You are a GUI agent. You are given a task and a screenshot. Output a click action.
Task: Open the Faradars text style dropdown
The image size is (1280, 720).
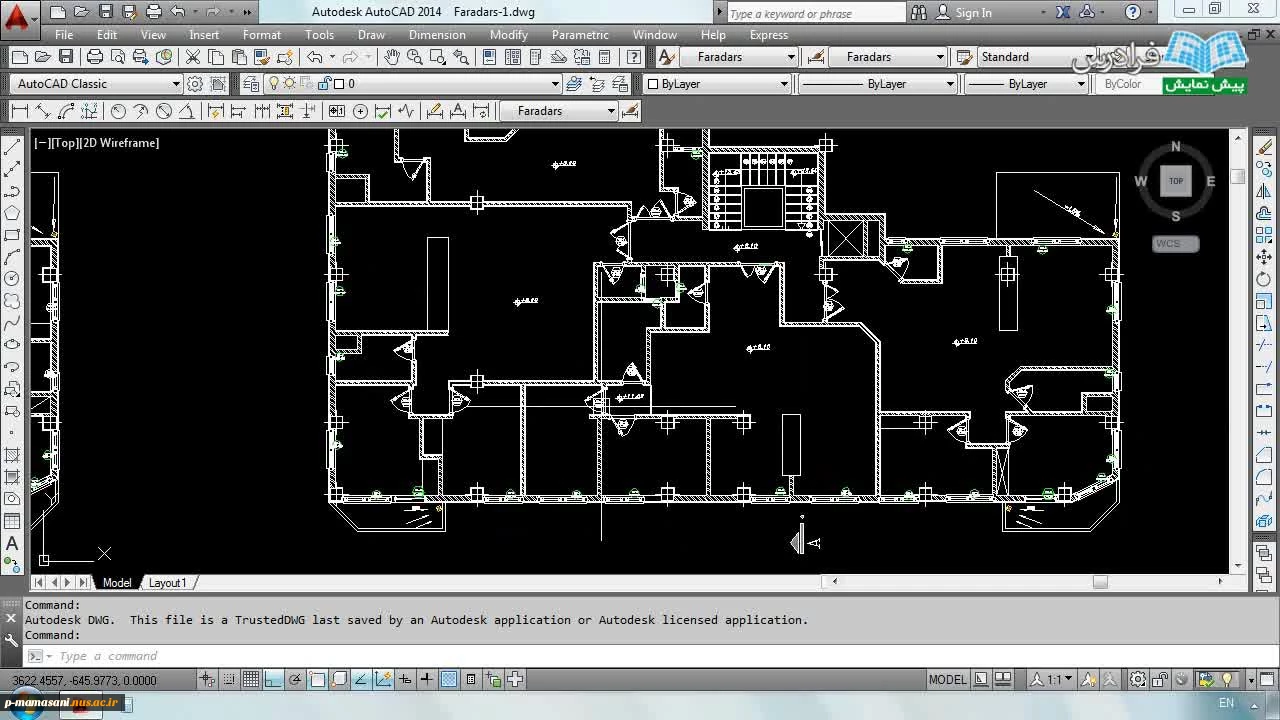click(x=740, y=57)
